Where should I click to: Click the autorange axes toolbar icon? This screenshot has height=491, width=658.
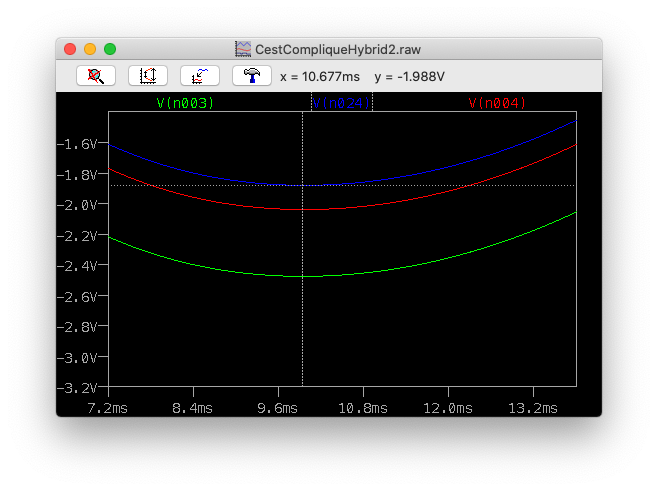click(x=148, y=76)
